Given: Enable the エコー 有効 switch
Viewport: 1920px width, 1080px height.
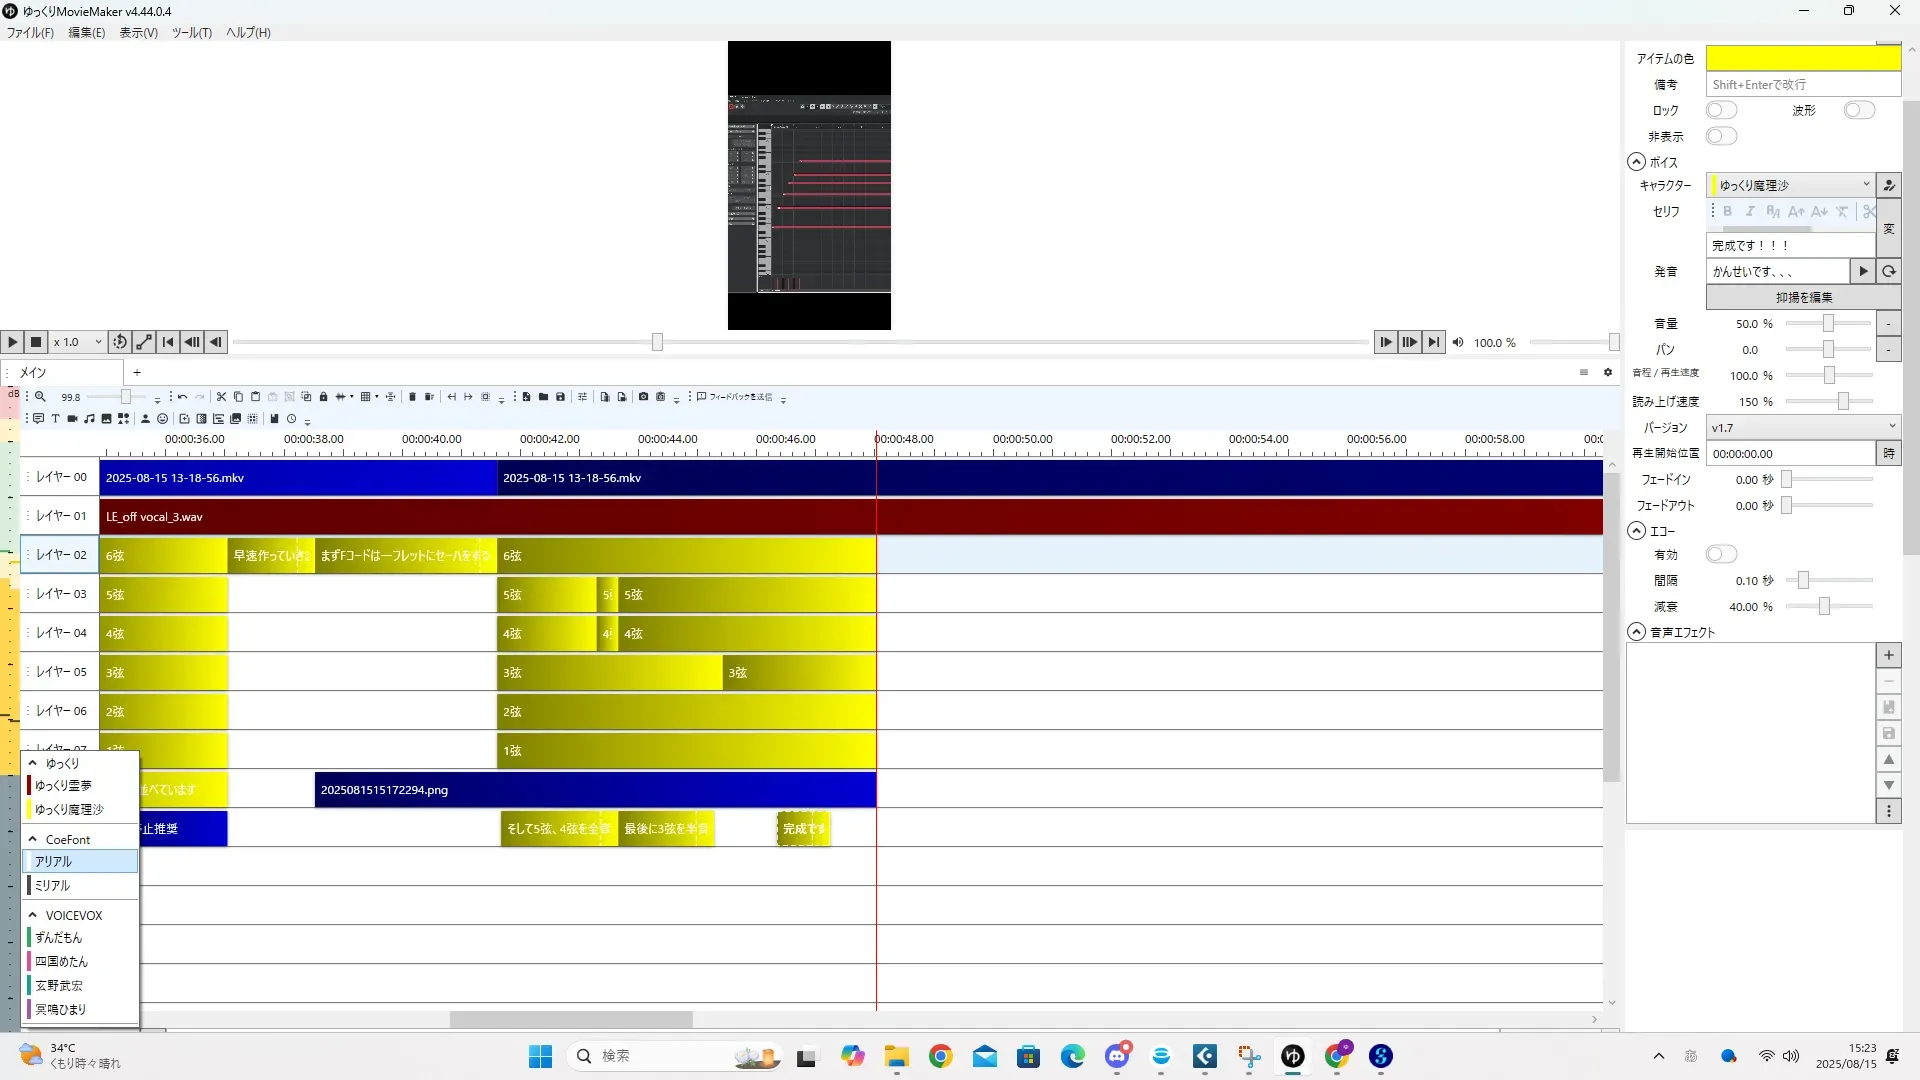Looking at the screenshot, I should 1721,554.
